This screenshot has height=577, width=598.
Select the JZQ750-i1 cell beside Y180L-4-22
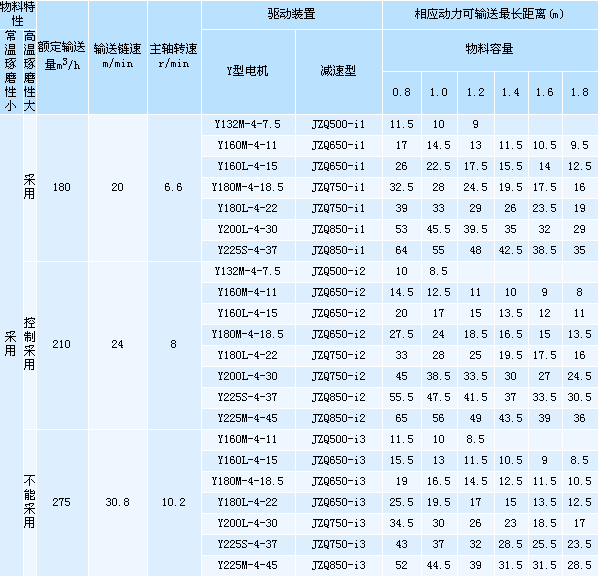click(338, 209)
